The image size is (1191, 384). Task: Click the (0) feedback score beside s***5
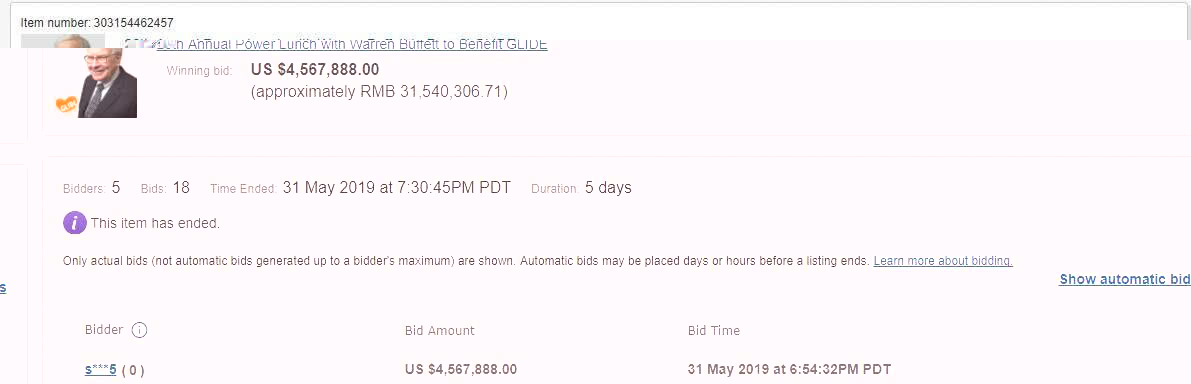pos(133,370)
